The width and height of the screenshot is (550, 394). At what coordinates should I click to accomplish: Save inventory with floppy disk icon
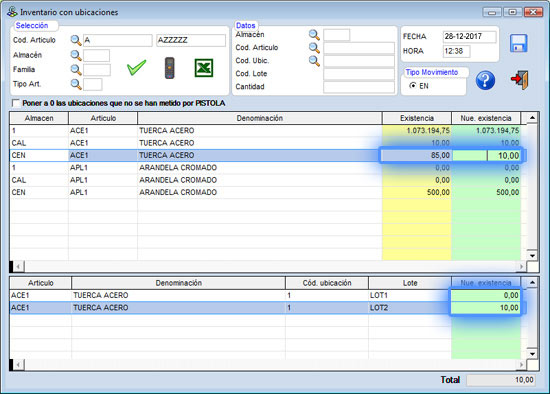518,43
